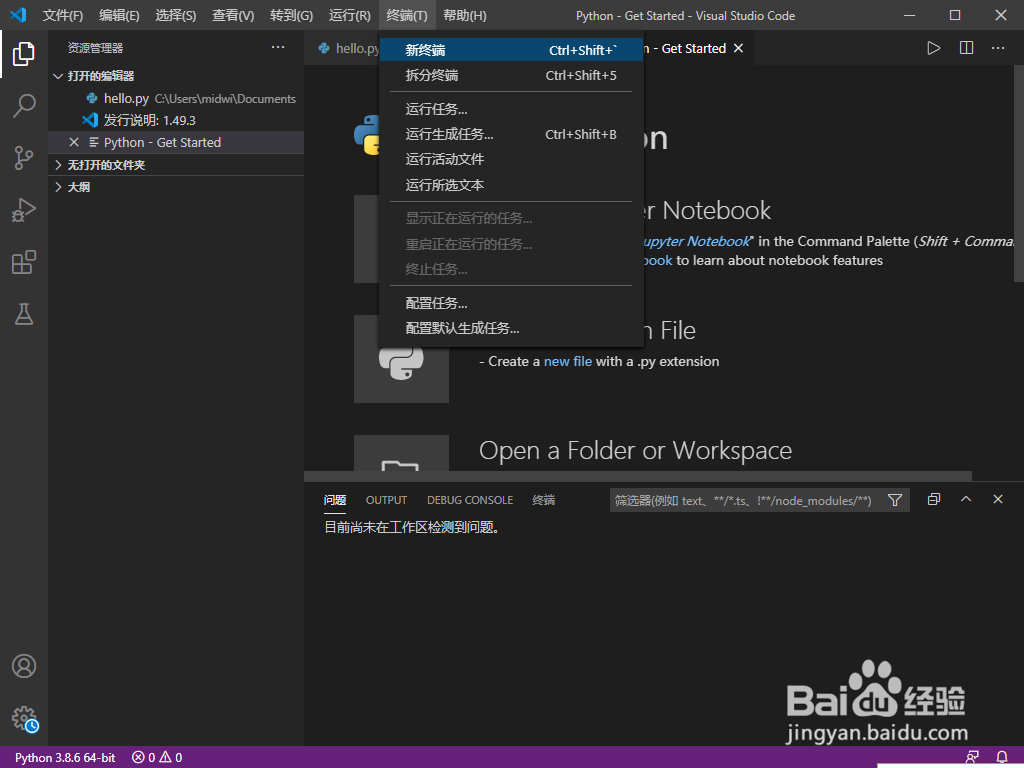Split the editor to the side
The image size is (1024, 768).
pos(965,47)
